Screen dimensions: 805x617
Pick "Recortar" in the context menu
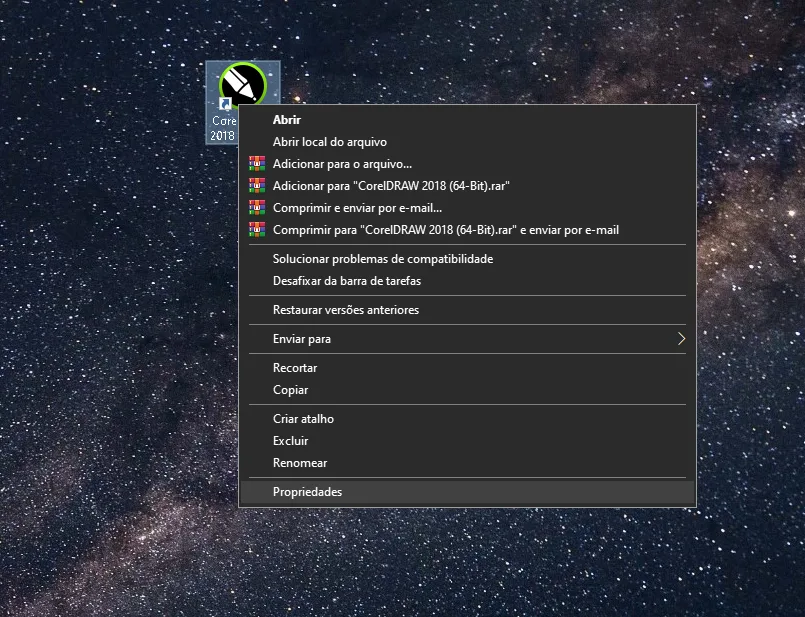click(295, 368)
